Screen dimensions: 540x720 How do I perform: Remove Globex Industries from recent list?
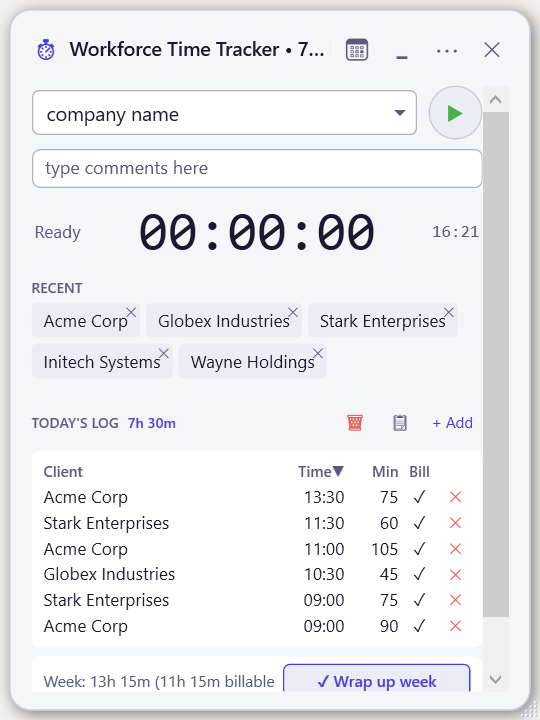click(293, 312)
